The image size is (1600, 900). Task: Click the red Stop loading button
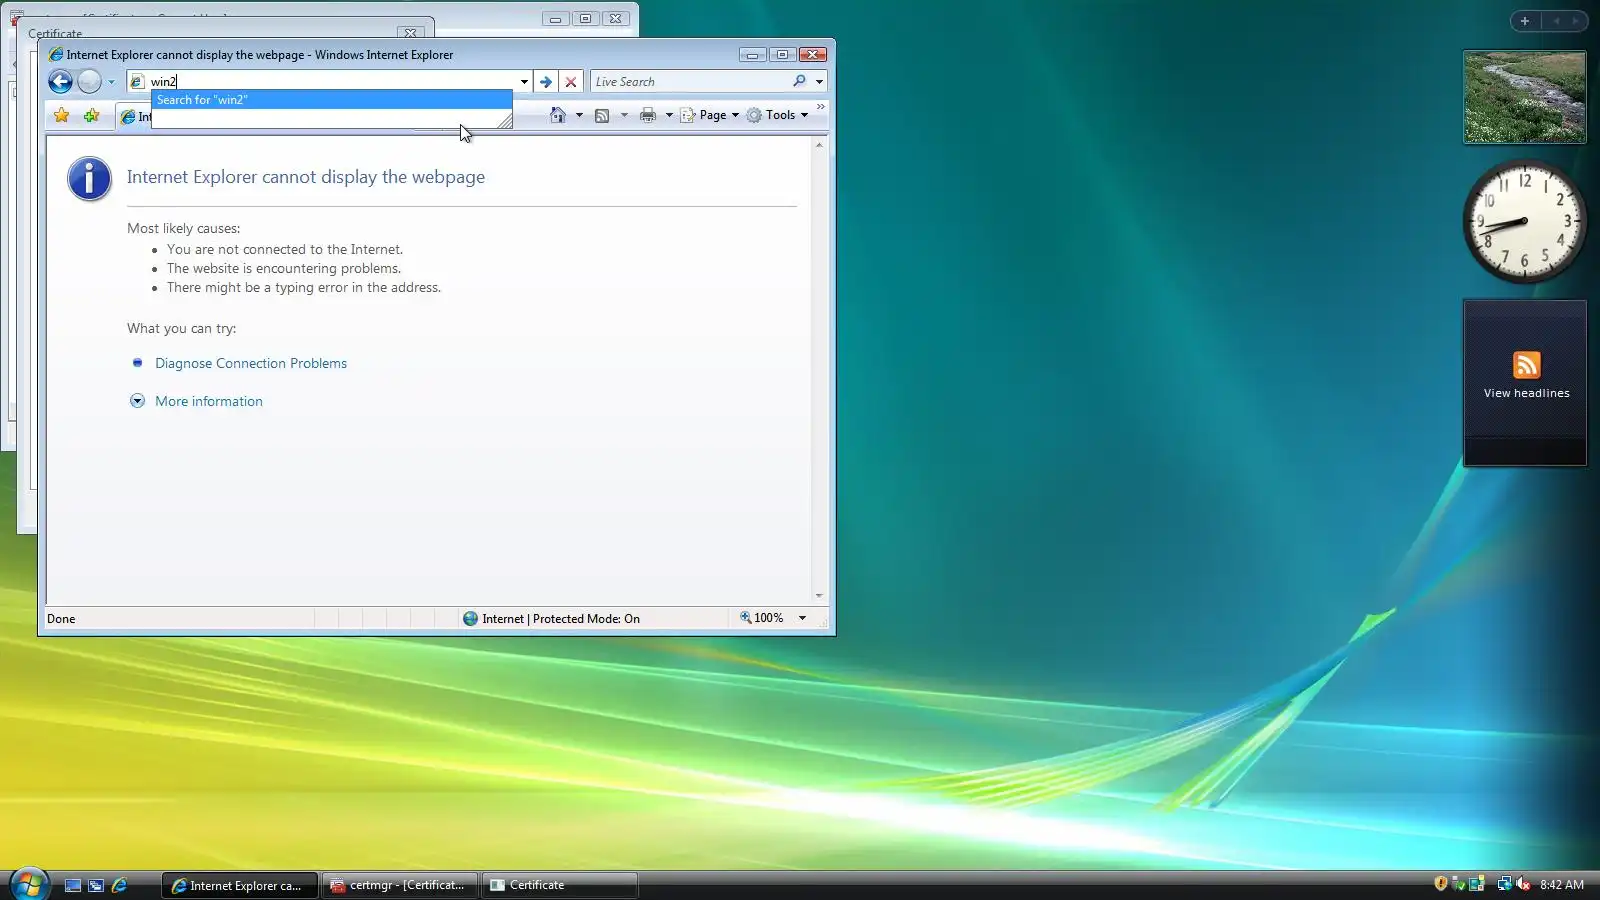[x=571, y=82]
